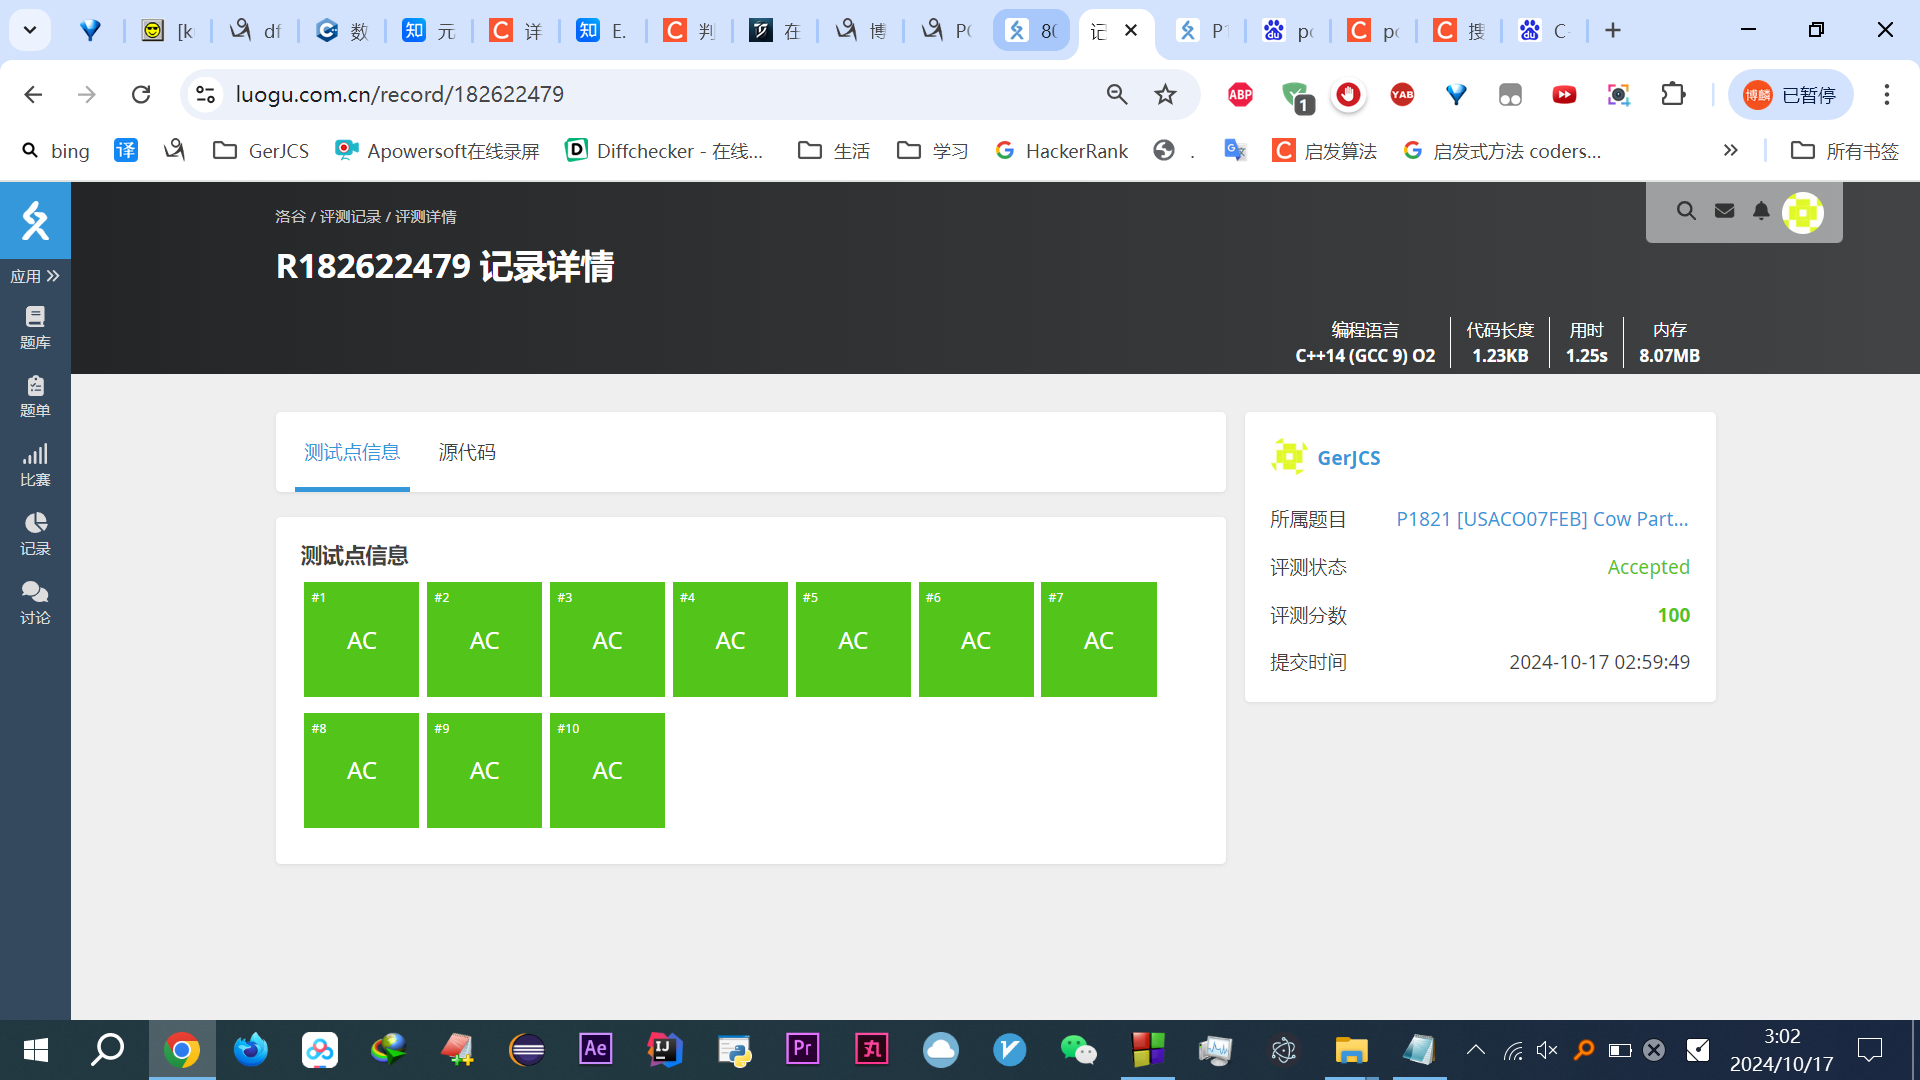Select the 测试点信息 tab
The height and width of the screenshot is (1080, 1920).
click(x=352, y=452)
